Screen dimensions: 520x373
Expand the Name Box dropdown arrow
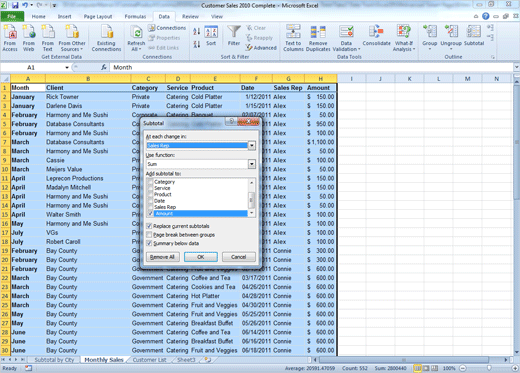(67, 67)
